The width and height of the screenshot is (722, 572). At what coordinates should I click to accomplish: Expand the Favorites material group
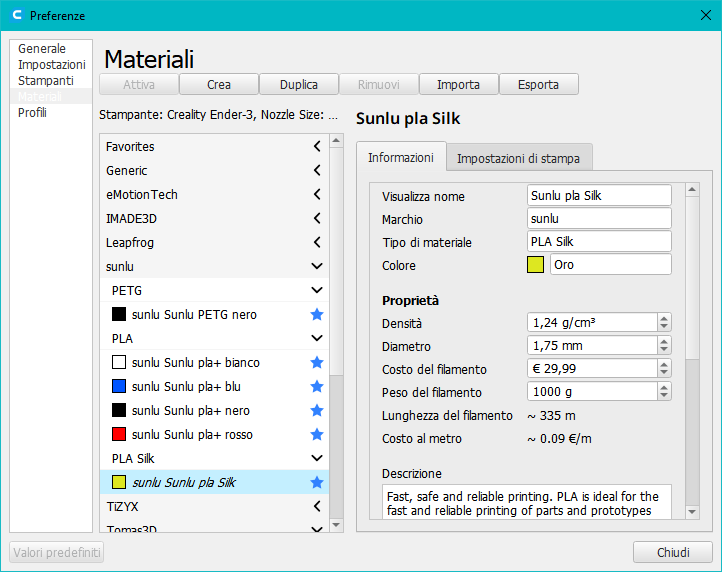click(x=317, y=146)
